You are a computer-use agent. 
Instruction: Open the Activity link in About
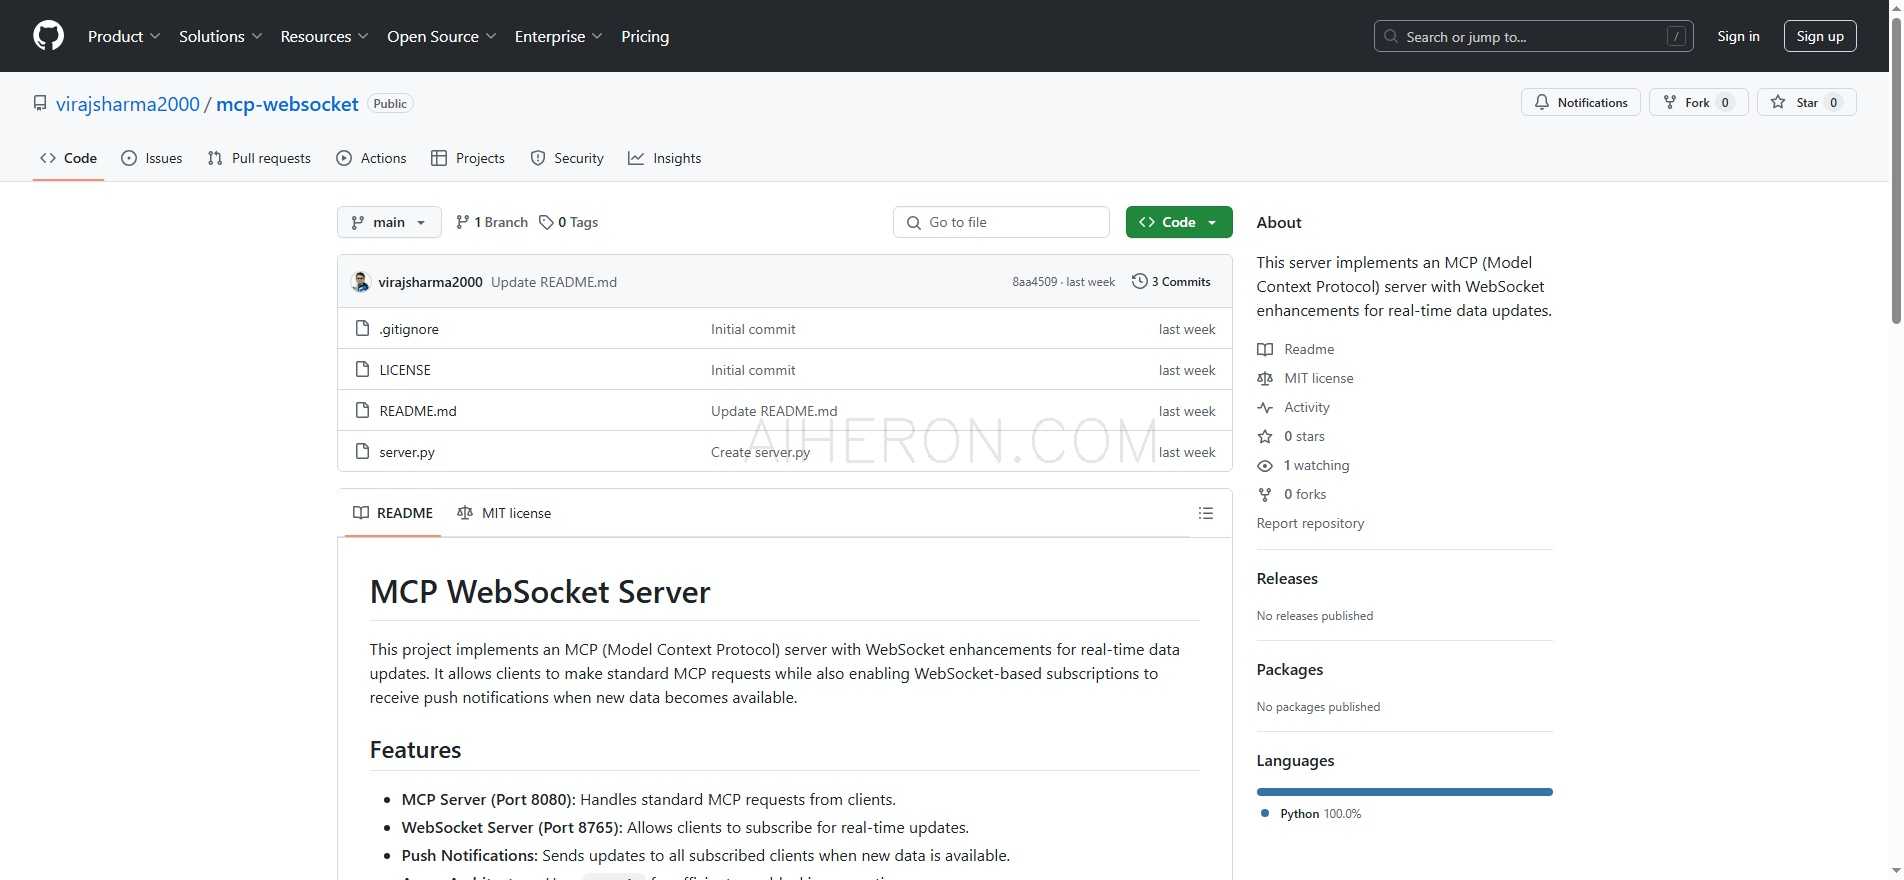tap(1294, 407)
